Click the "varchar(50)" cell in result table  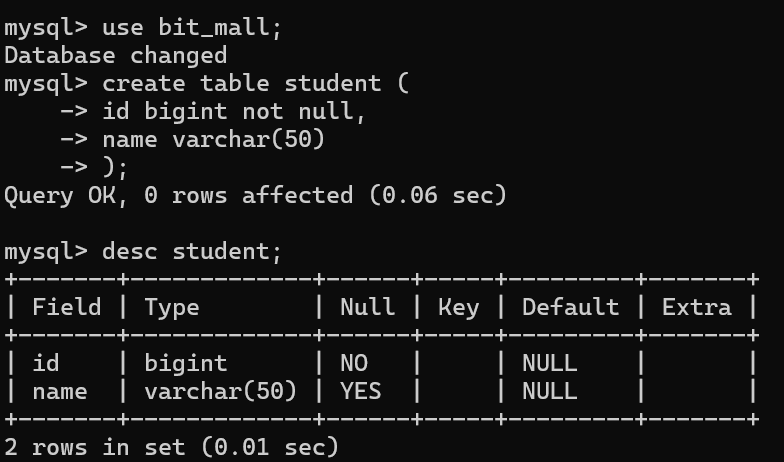tap(220, 391)
